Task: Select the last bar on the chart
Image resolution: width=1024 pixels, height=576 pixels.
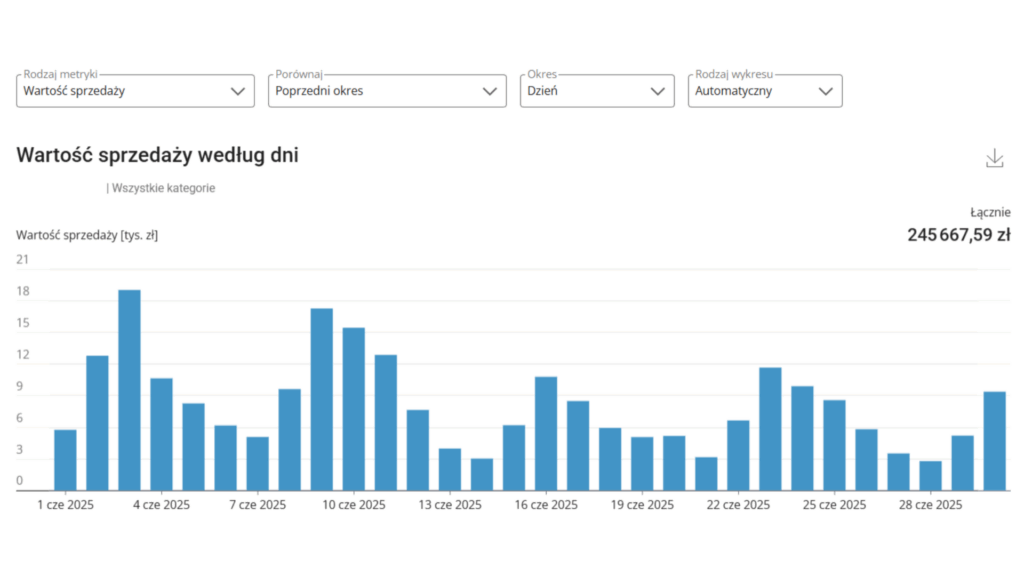Action: tap(994, 441)
